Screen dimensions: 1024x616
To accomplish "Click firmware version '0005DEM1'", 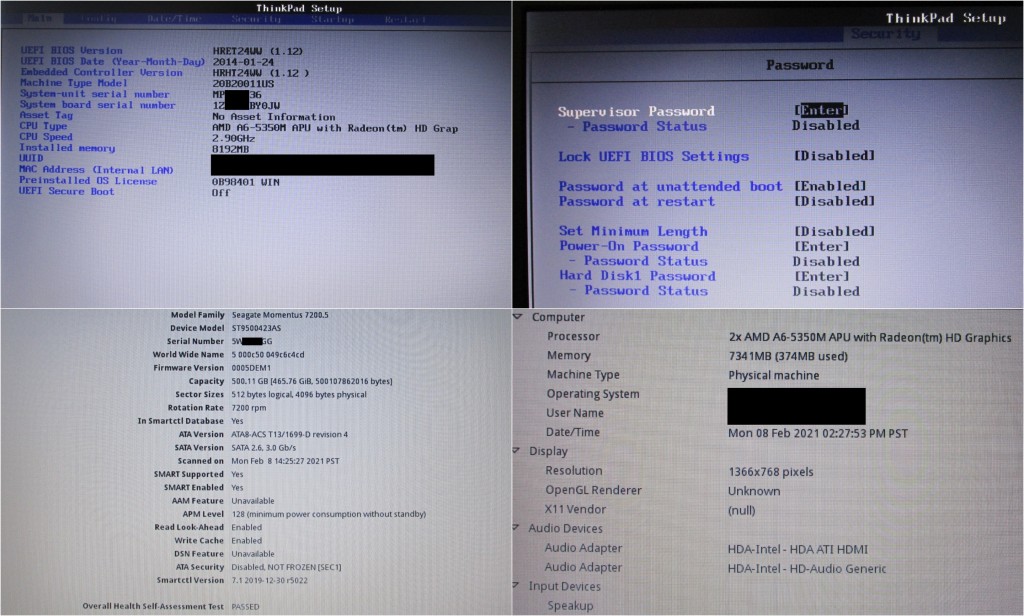I will [x=251, y=368].
